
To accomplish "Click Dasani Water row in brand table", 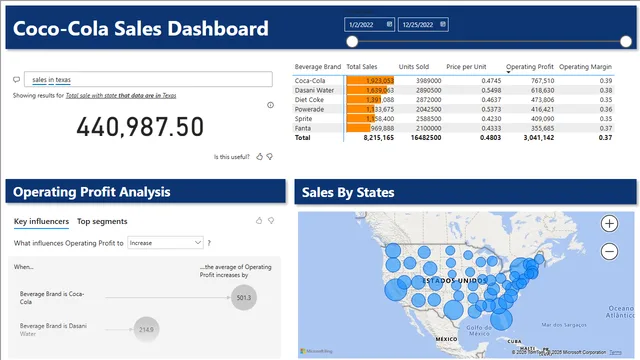I will pos(453,90).
